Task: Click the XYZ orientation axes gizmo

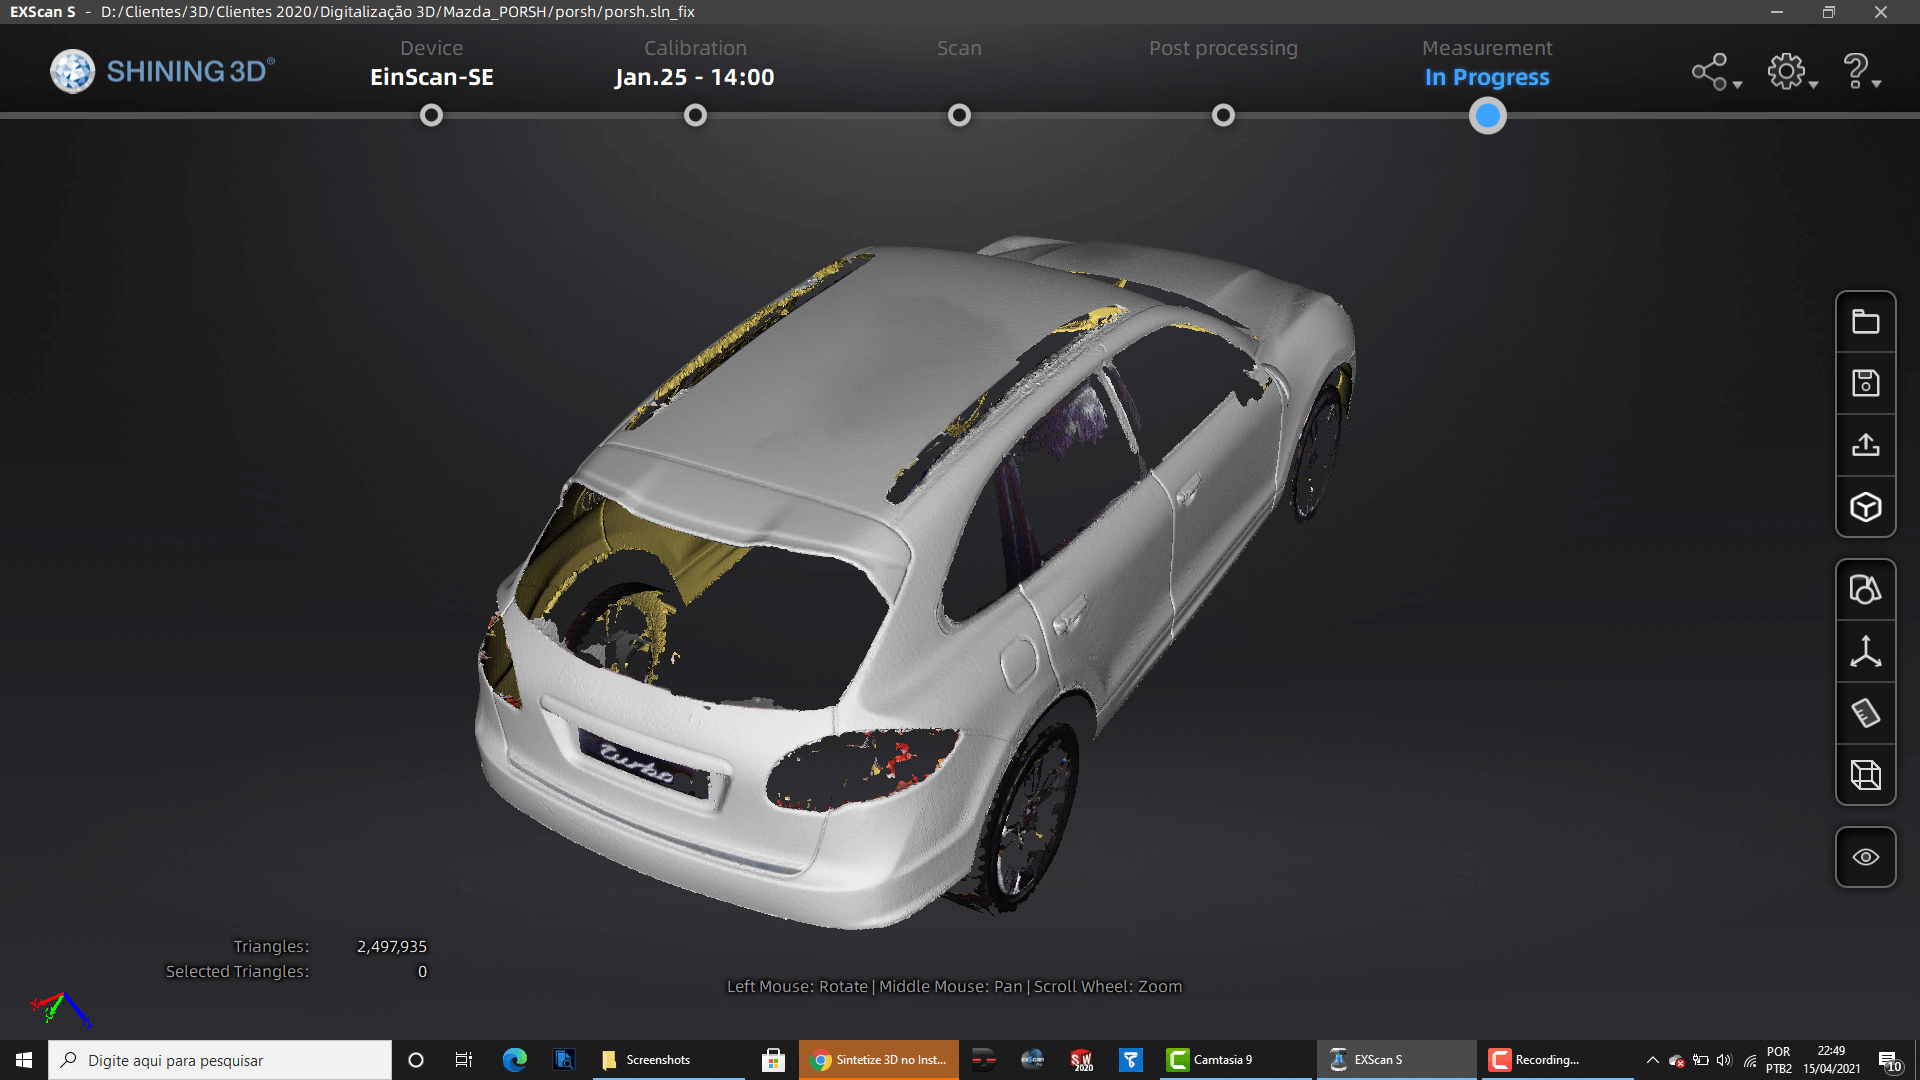Action: [x=61, y=1008]
